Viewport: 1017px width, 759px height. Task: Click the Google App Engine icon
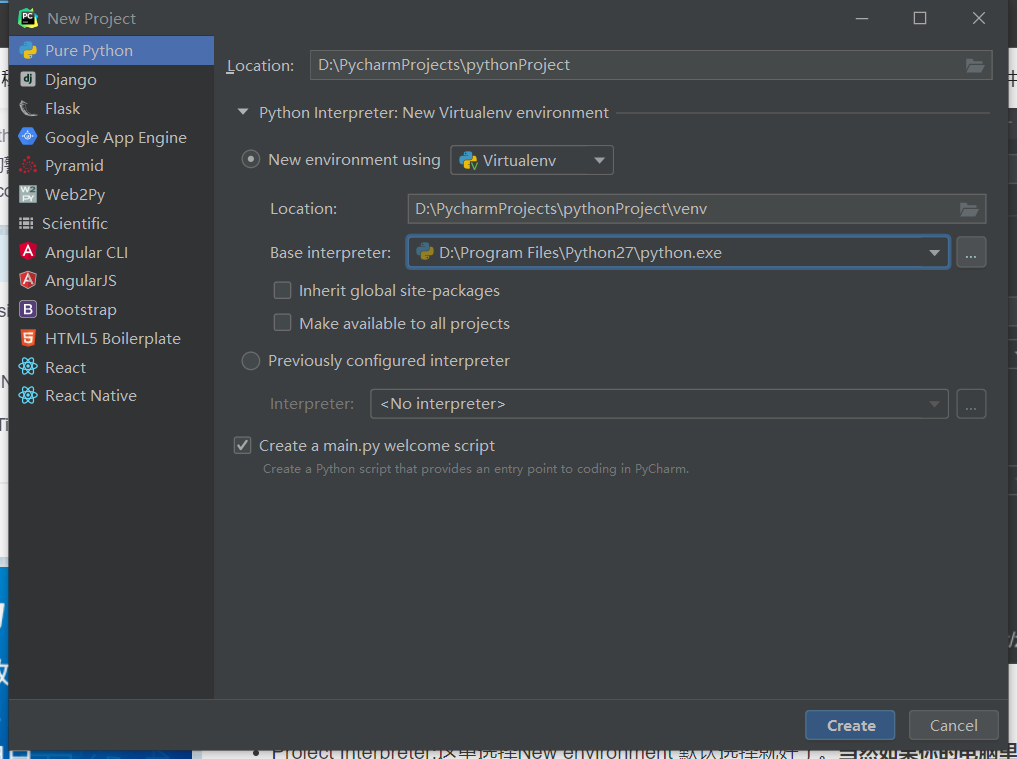coord(28,136)
